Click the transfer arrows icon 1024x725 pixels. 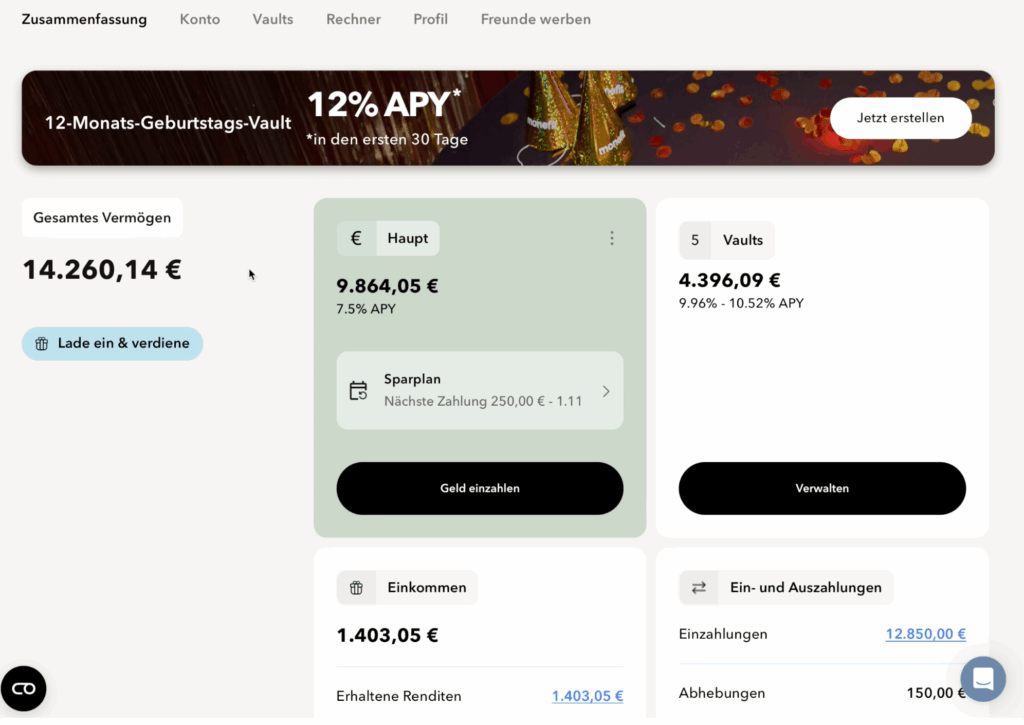click(x=699, y=588)
